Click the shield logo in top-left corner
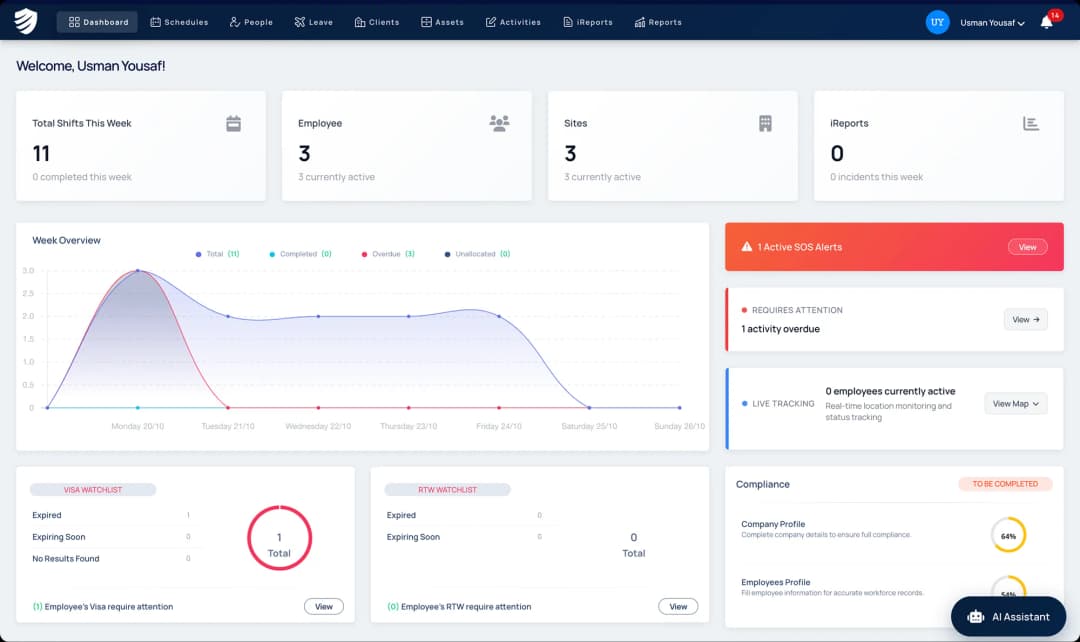 26,21
